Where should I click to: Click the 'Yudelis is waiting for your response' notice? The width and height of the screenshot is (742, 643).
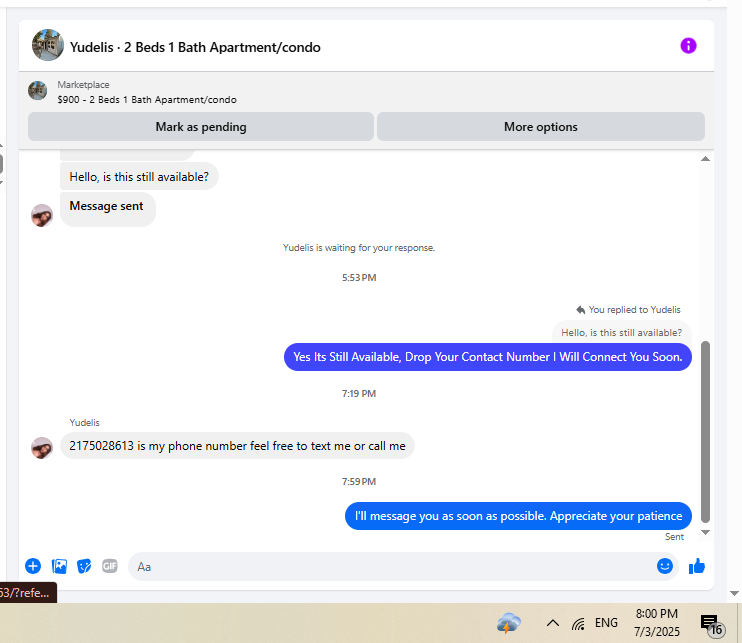click(x=359, y=247)
